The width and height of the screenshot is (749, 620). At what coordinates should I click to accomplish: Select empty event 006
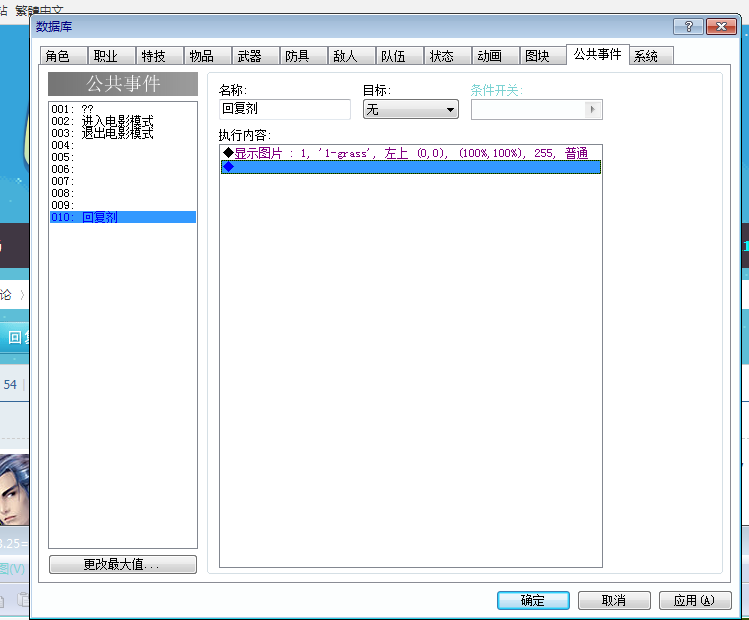[123, 169]
